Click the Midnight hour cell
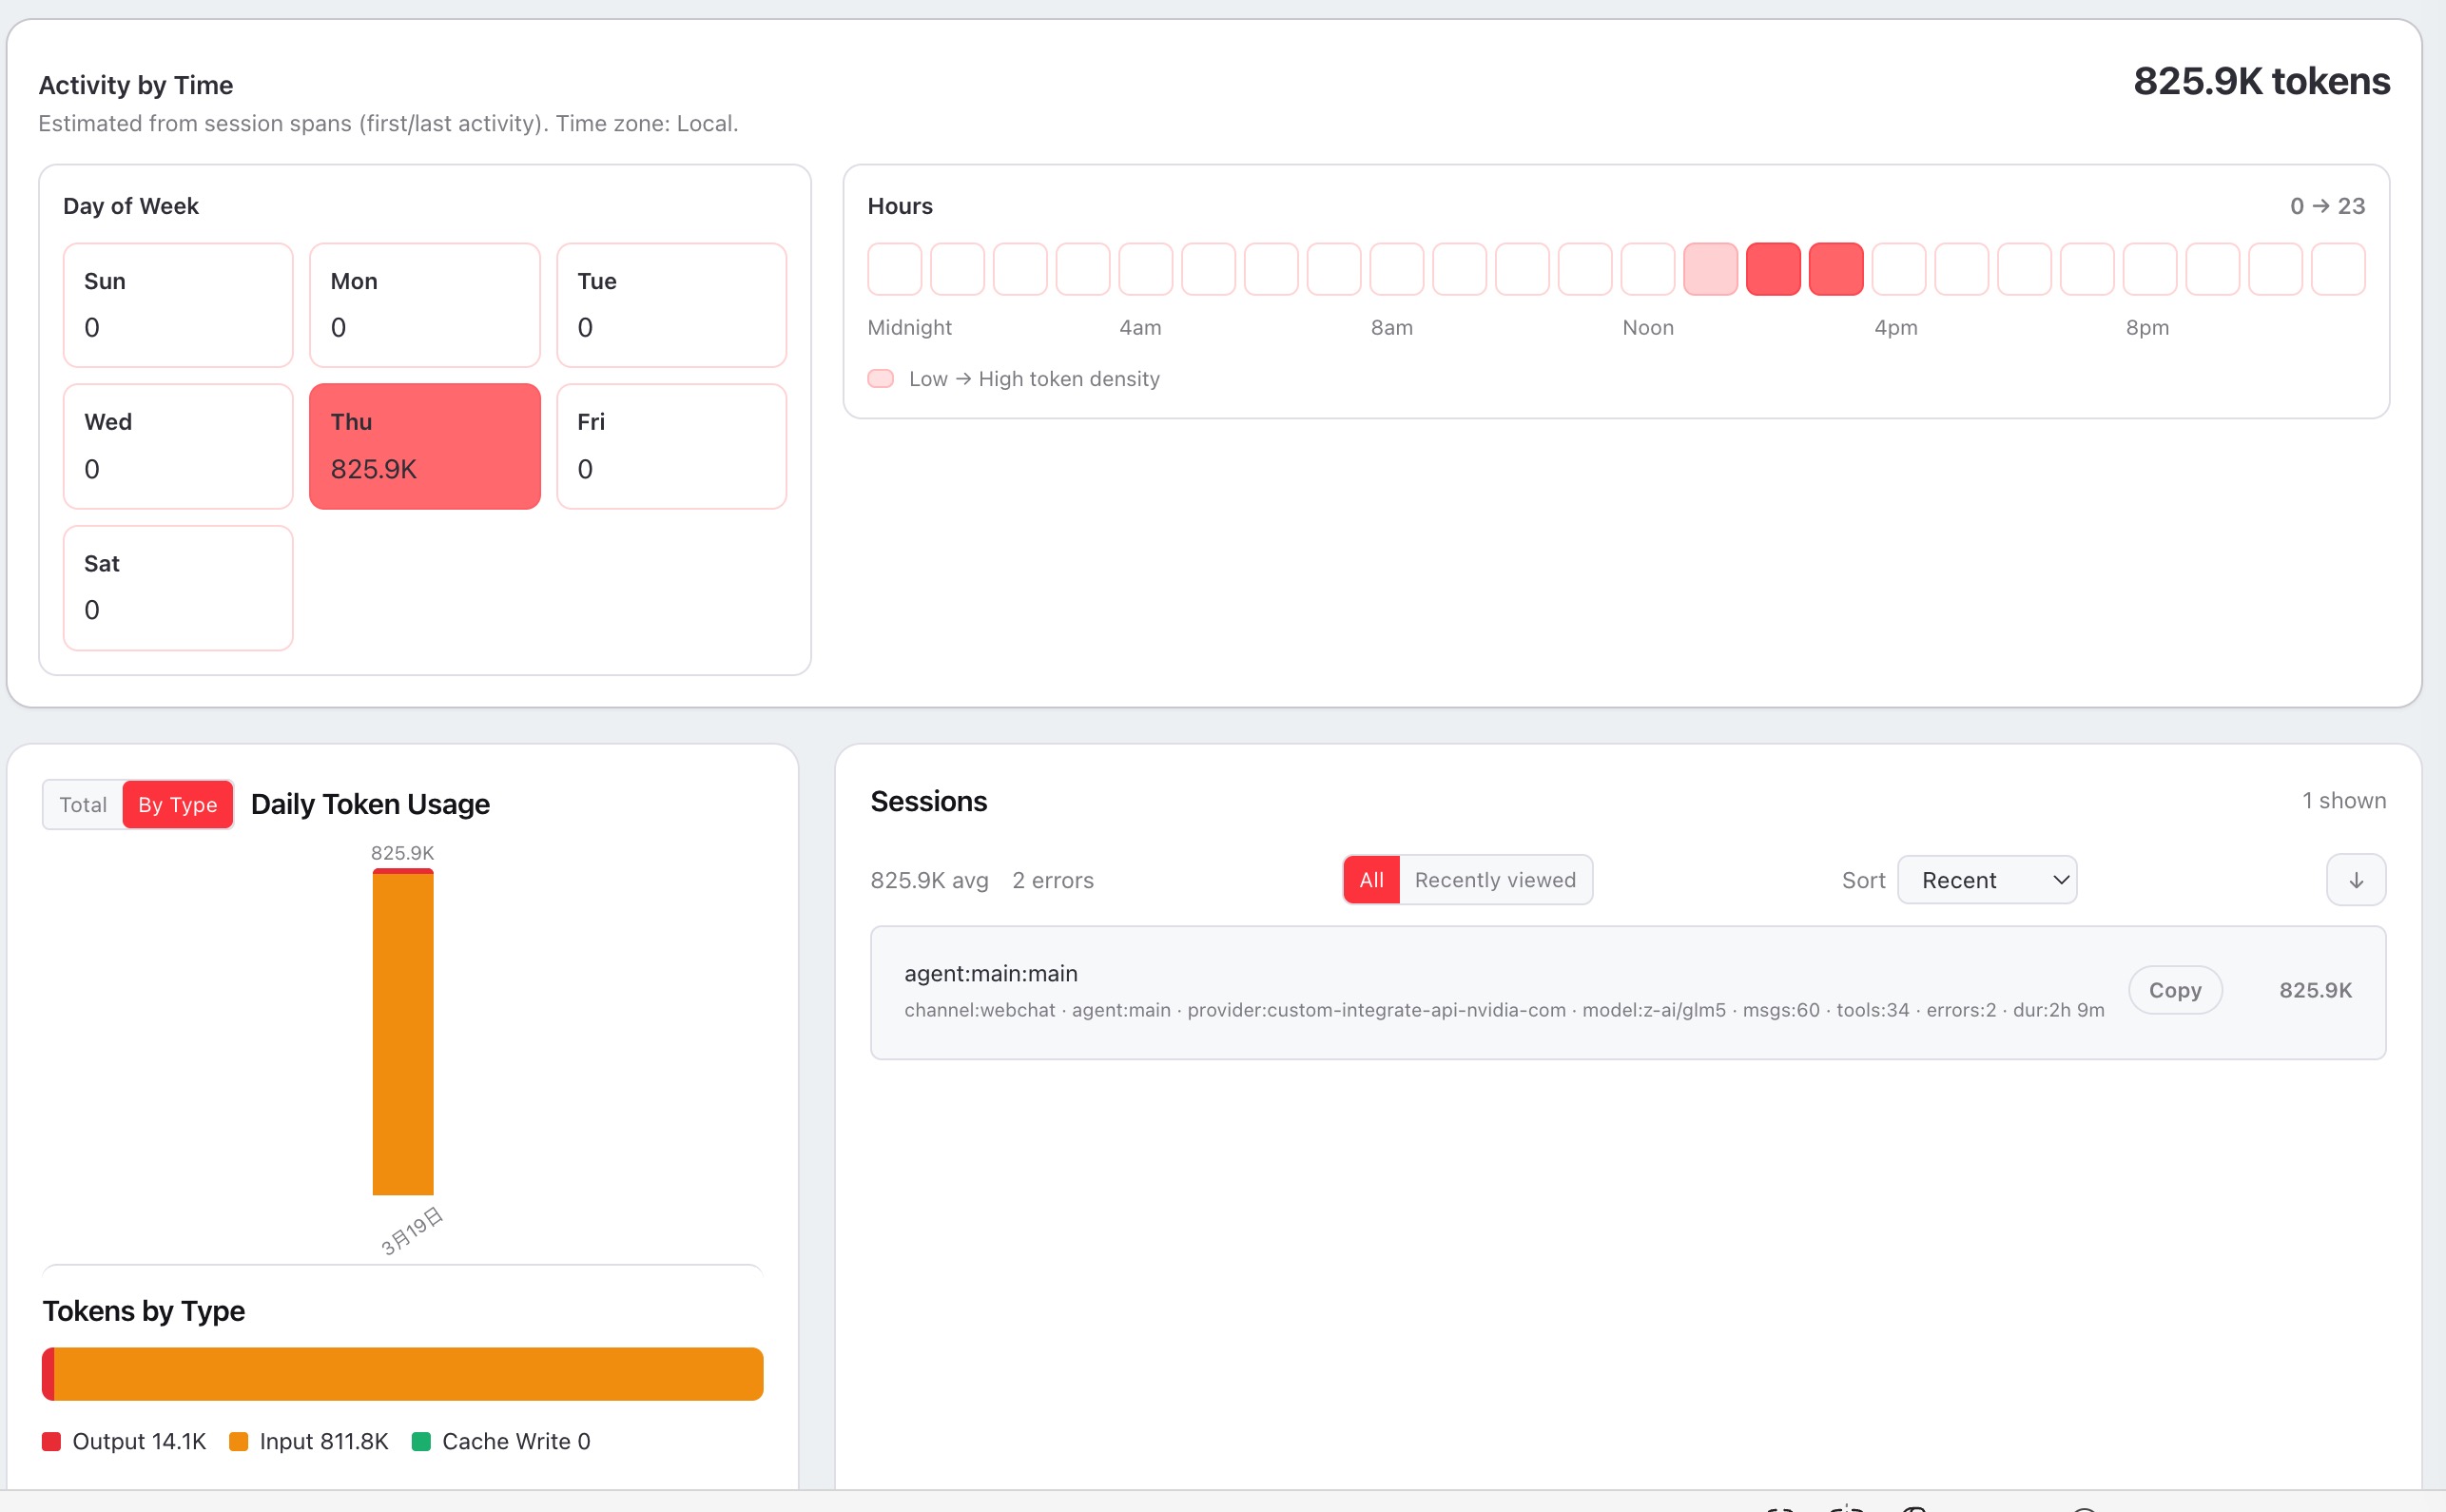This screenshot has height=1512, width=2446. (894, 269)
